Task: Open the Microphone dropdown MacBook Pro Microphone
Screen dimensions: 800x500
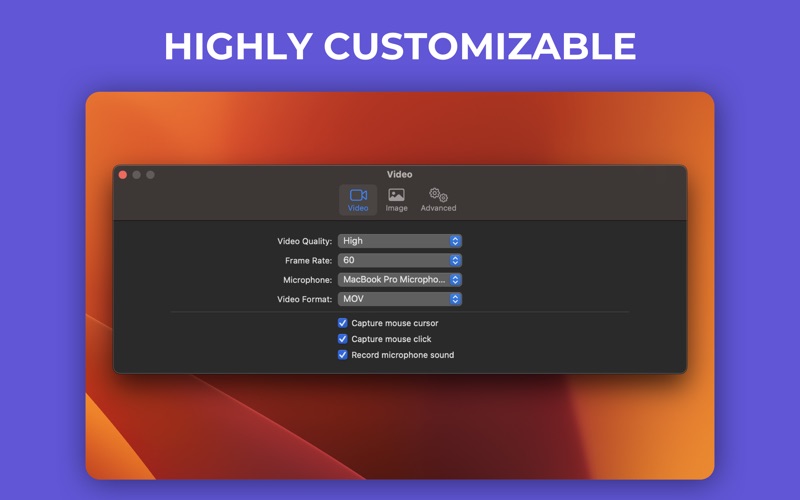Action: (400, 280)
